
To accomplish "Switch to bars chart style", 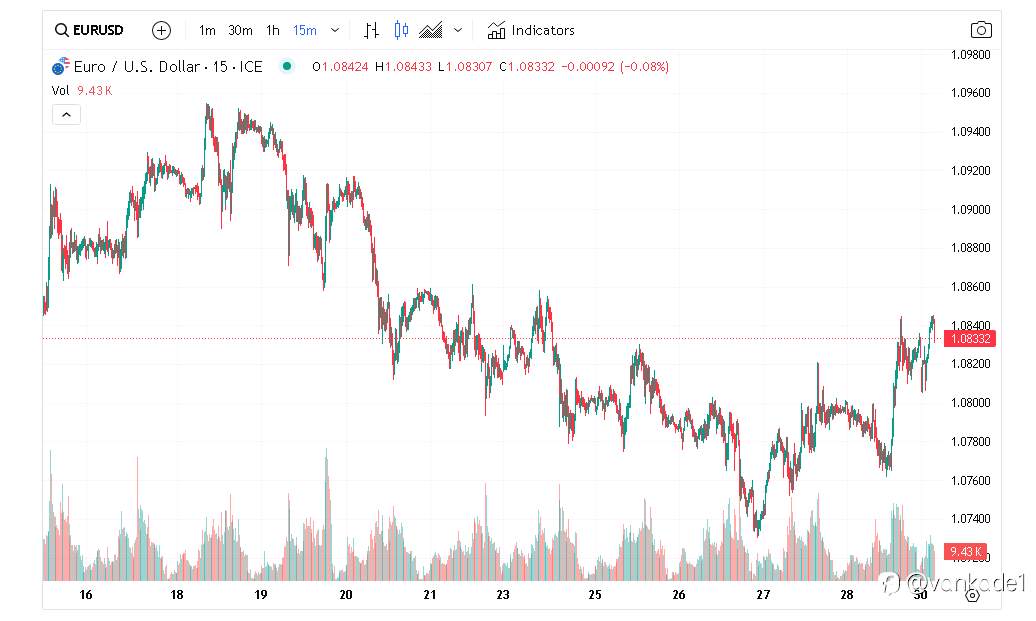I will tap(371, 30).
